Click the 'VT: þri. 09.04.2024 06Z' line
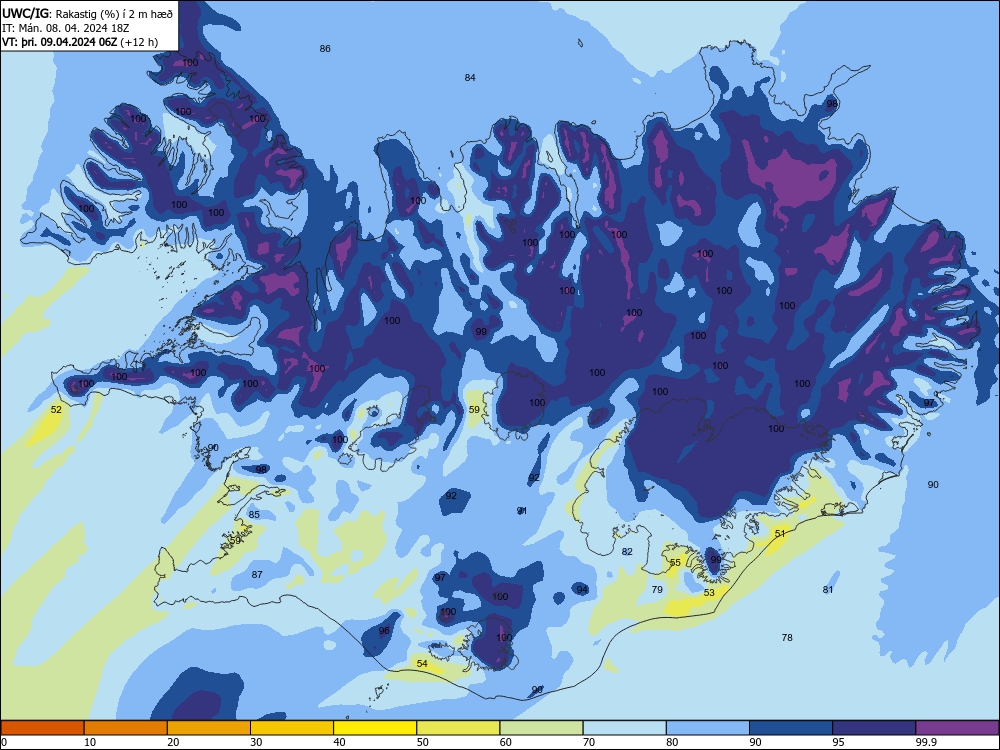The image size is (1000, 750). [x=59, y=42]
